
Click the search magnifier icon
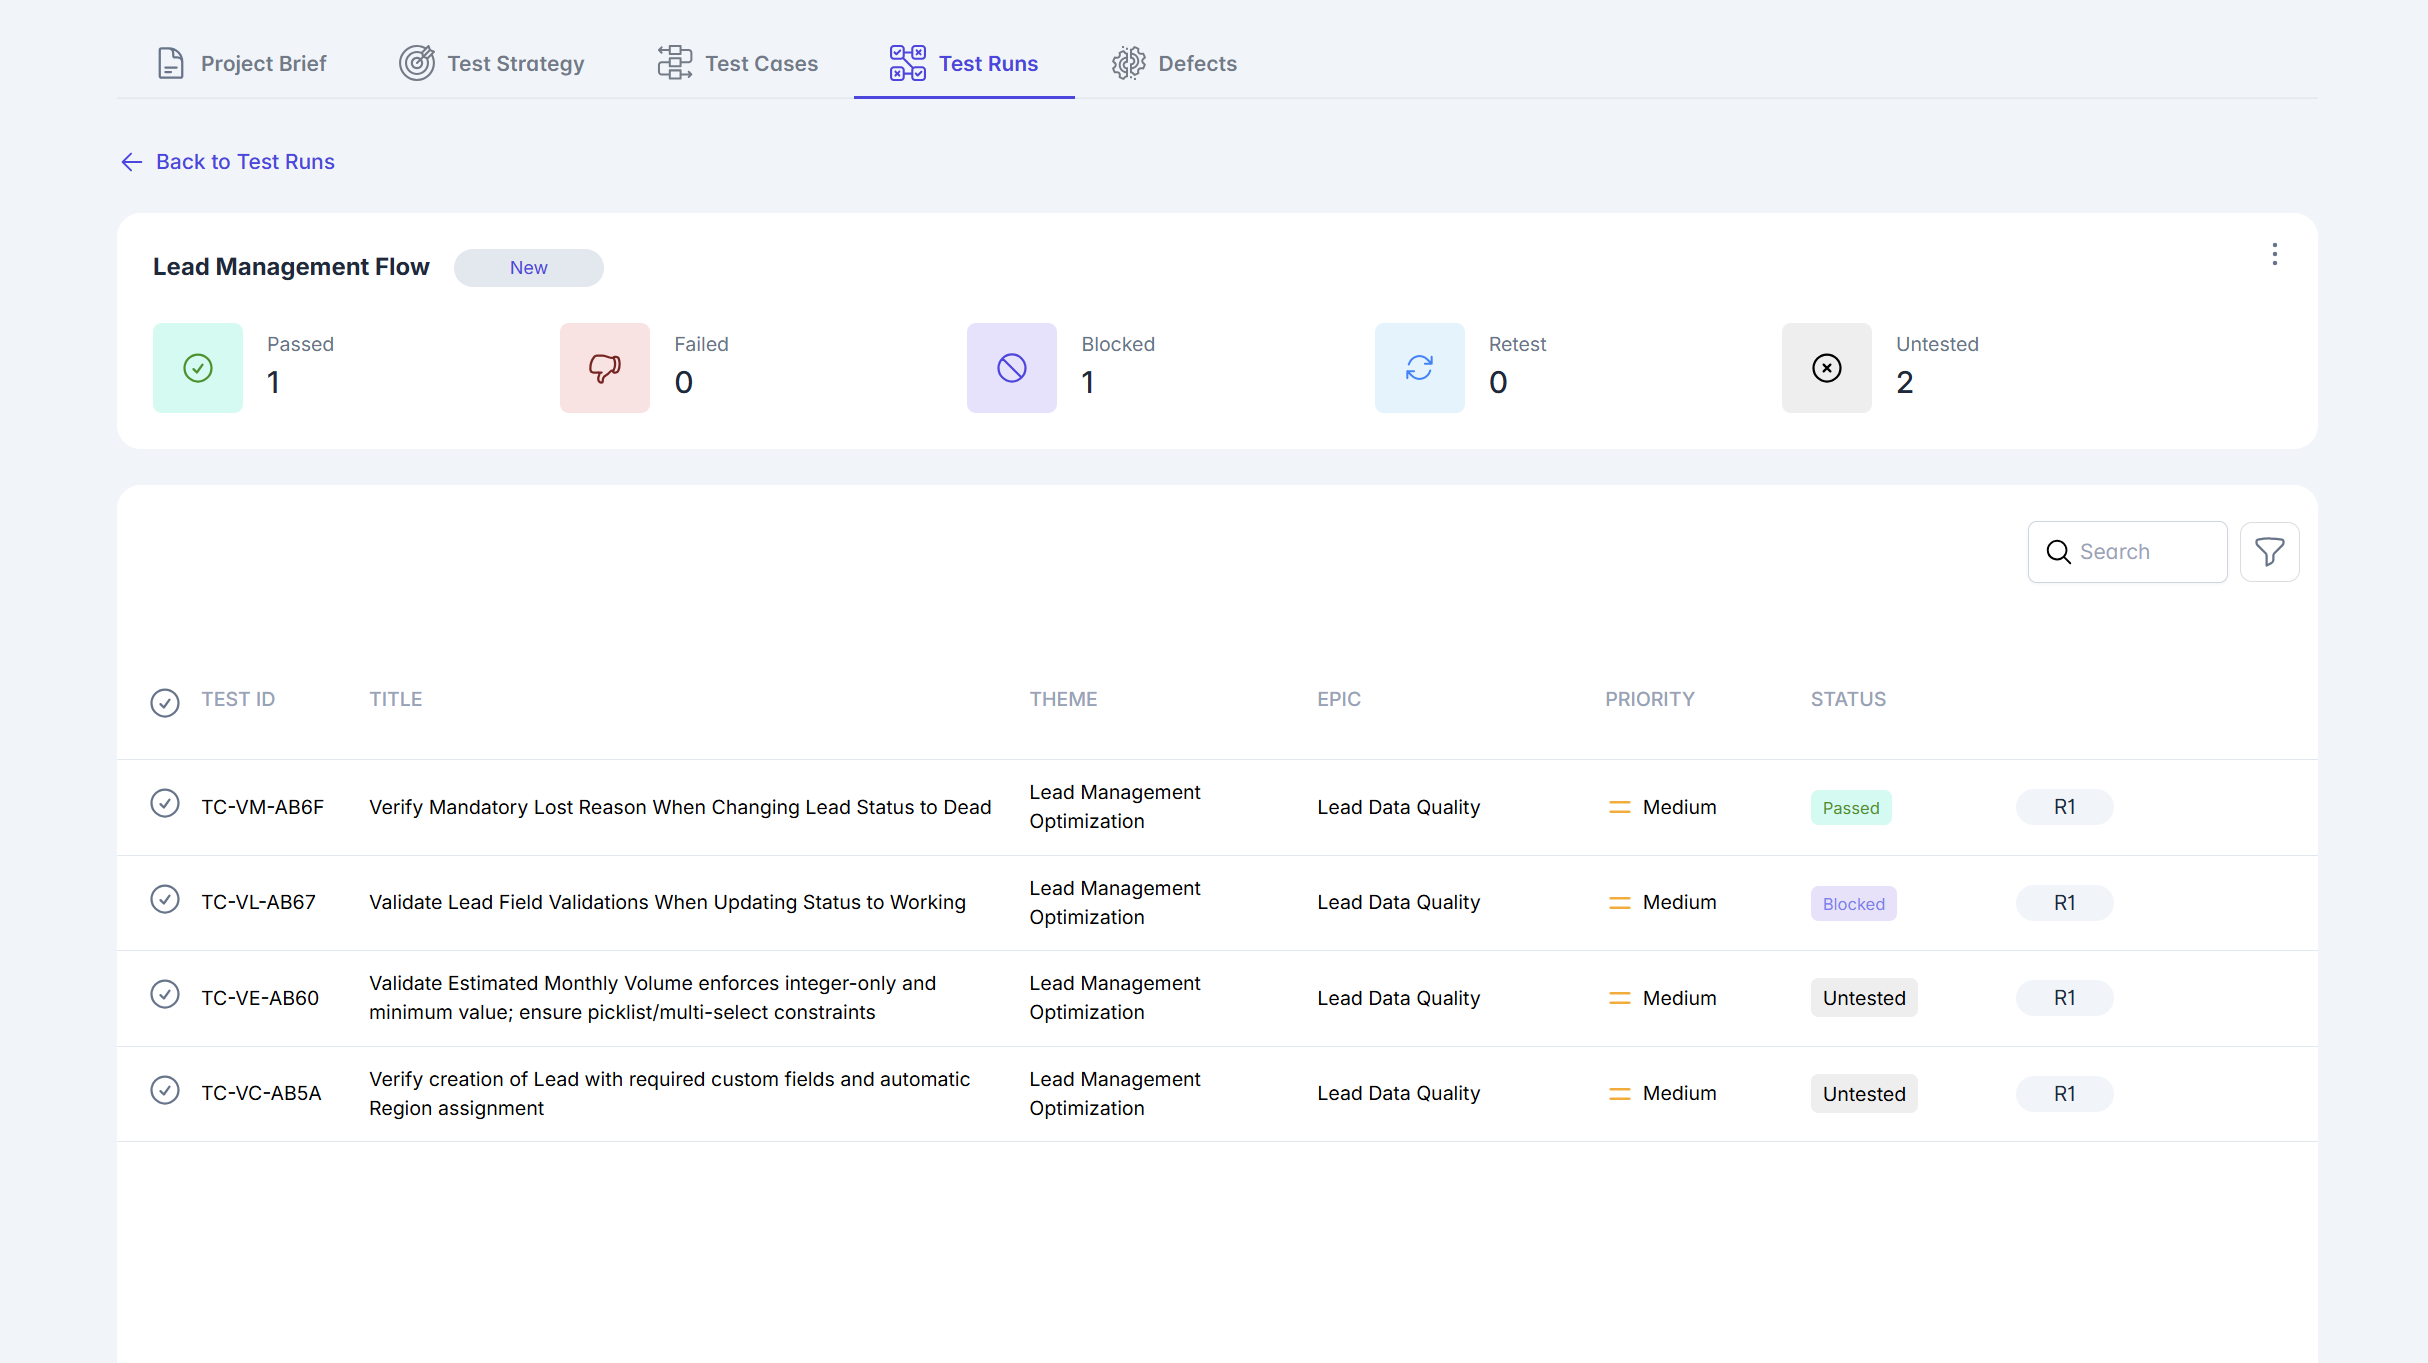(2058, 552)
